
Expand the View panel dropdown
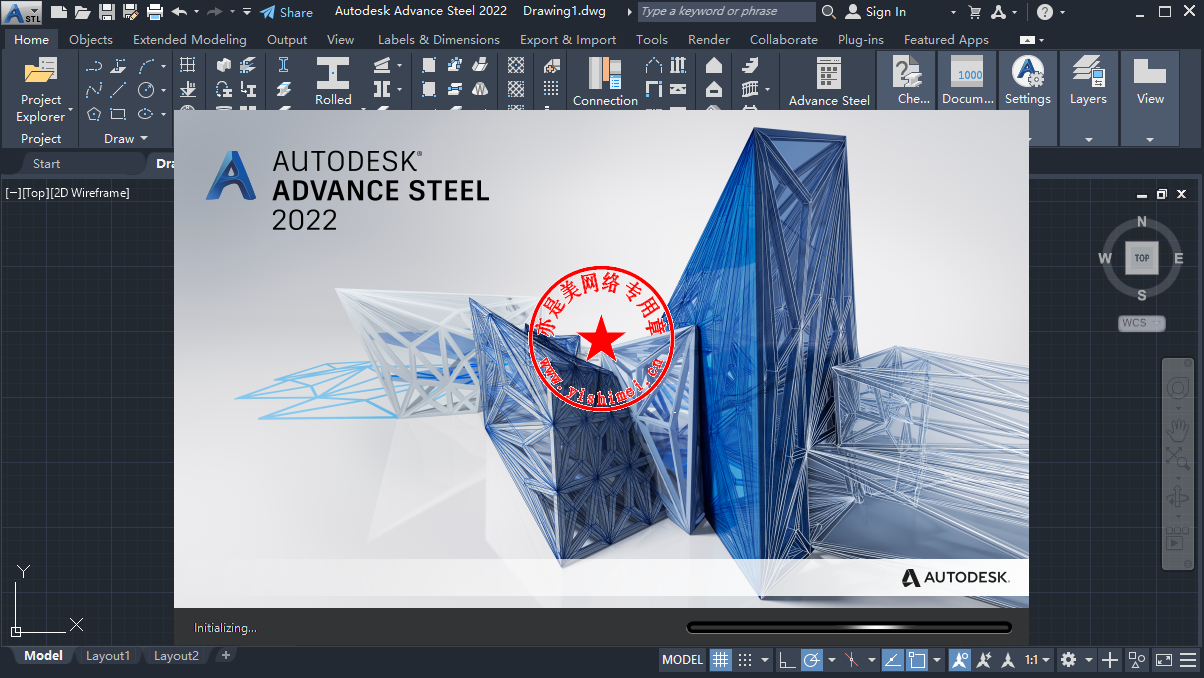click(x=1150, y=139)
